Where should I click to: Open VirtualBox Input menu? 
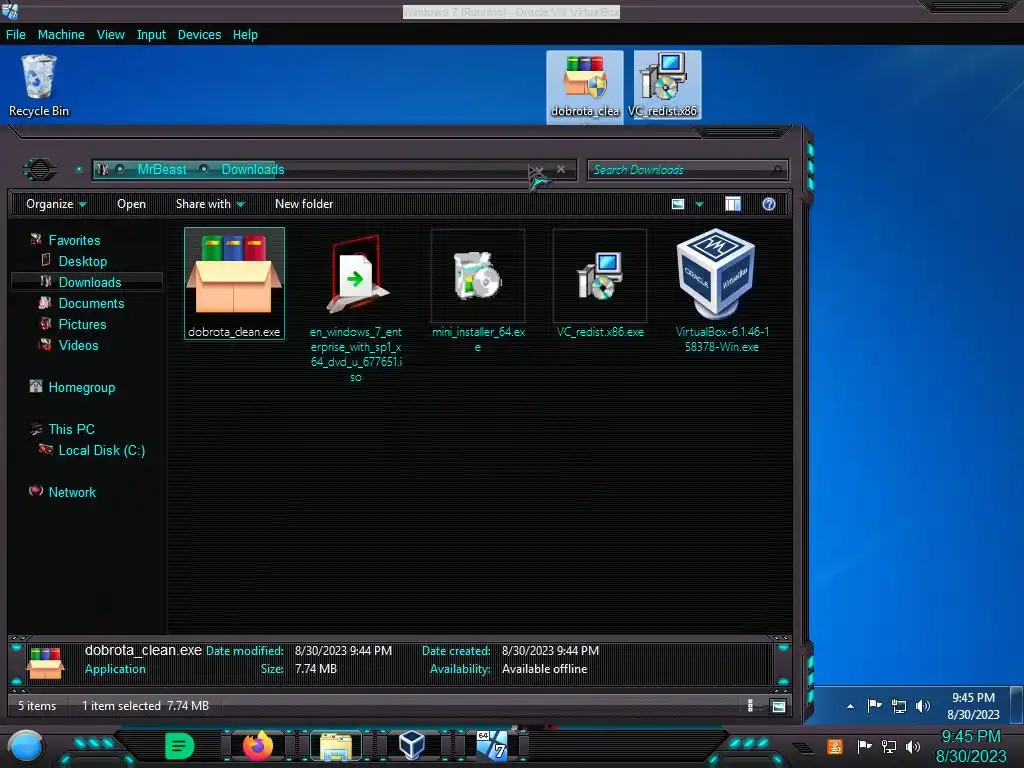pos(151,35)
